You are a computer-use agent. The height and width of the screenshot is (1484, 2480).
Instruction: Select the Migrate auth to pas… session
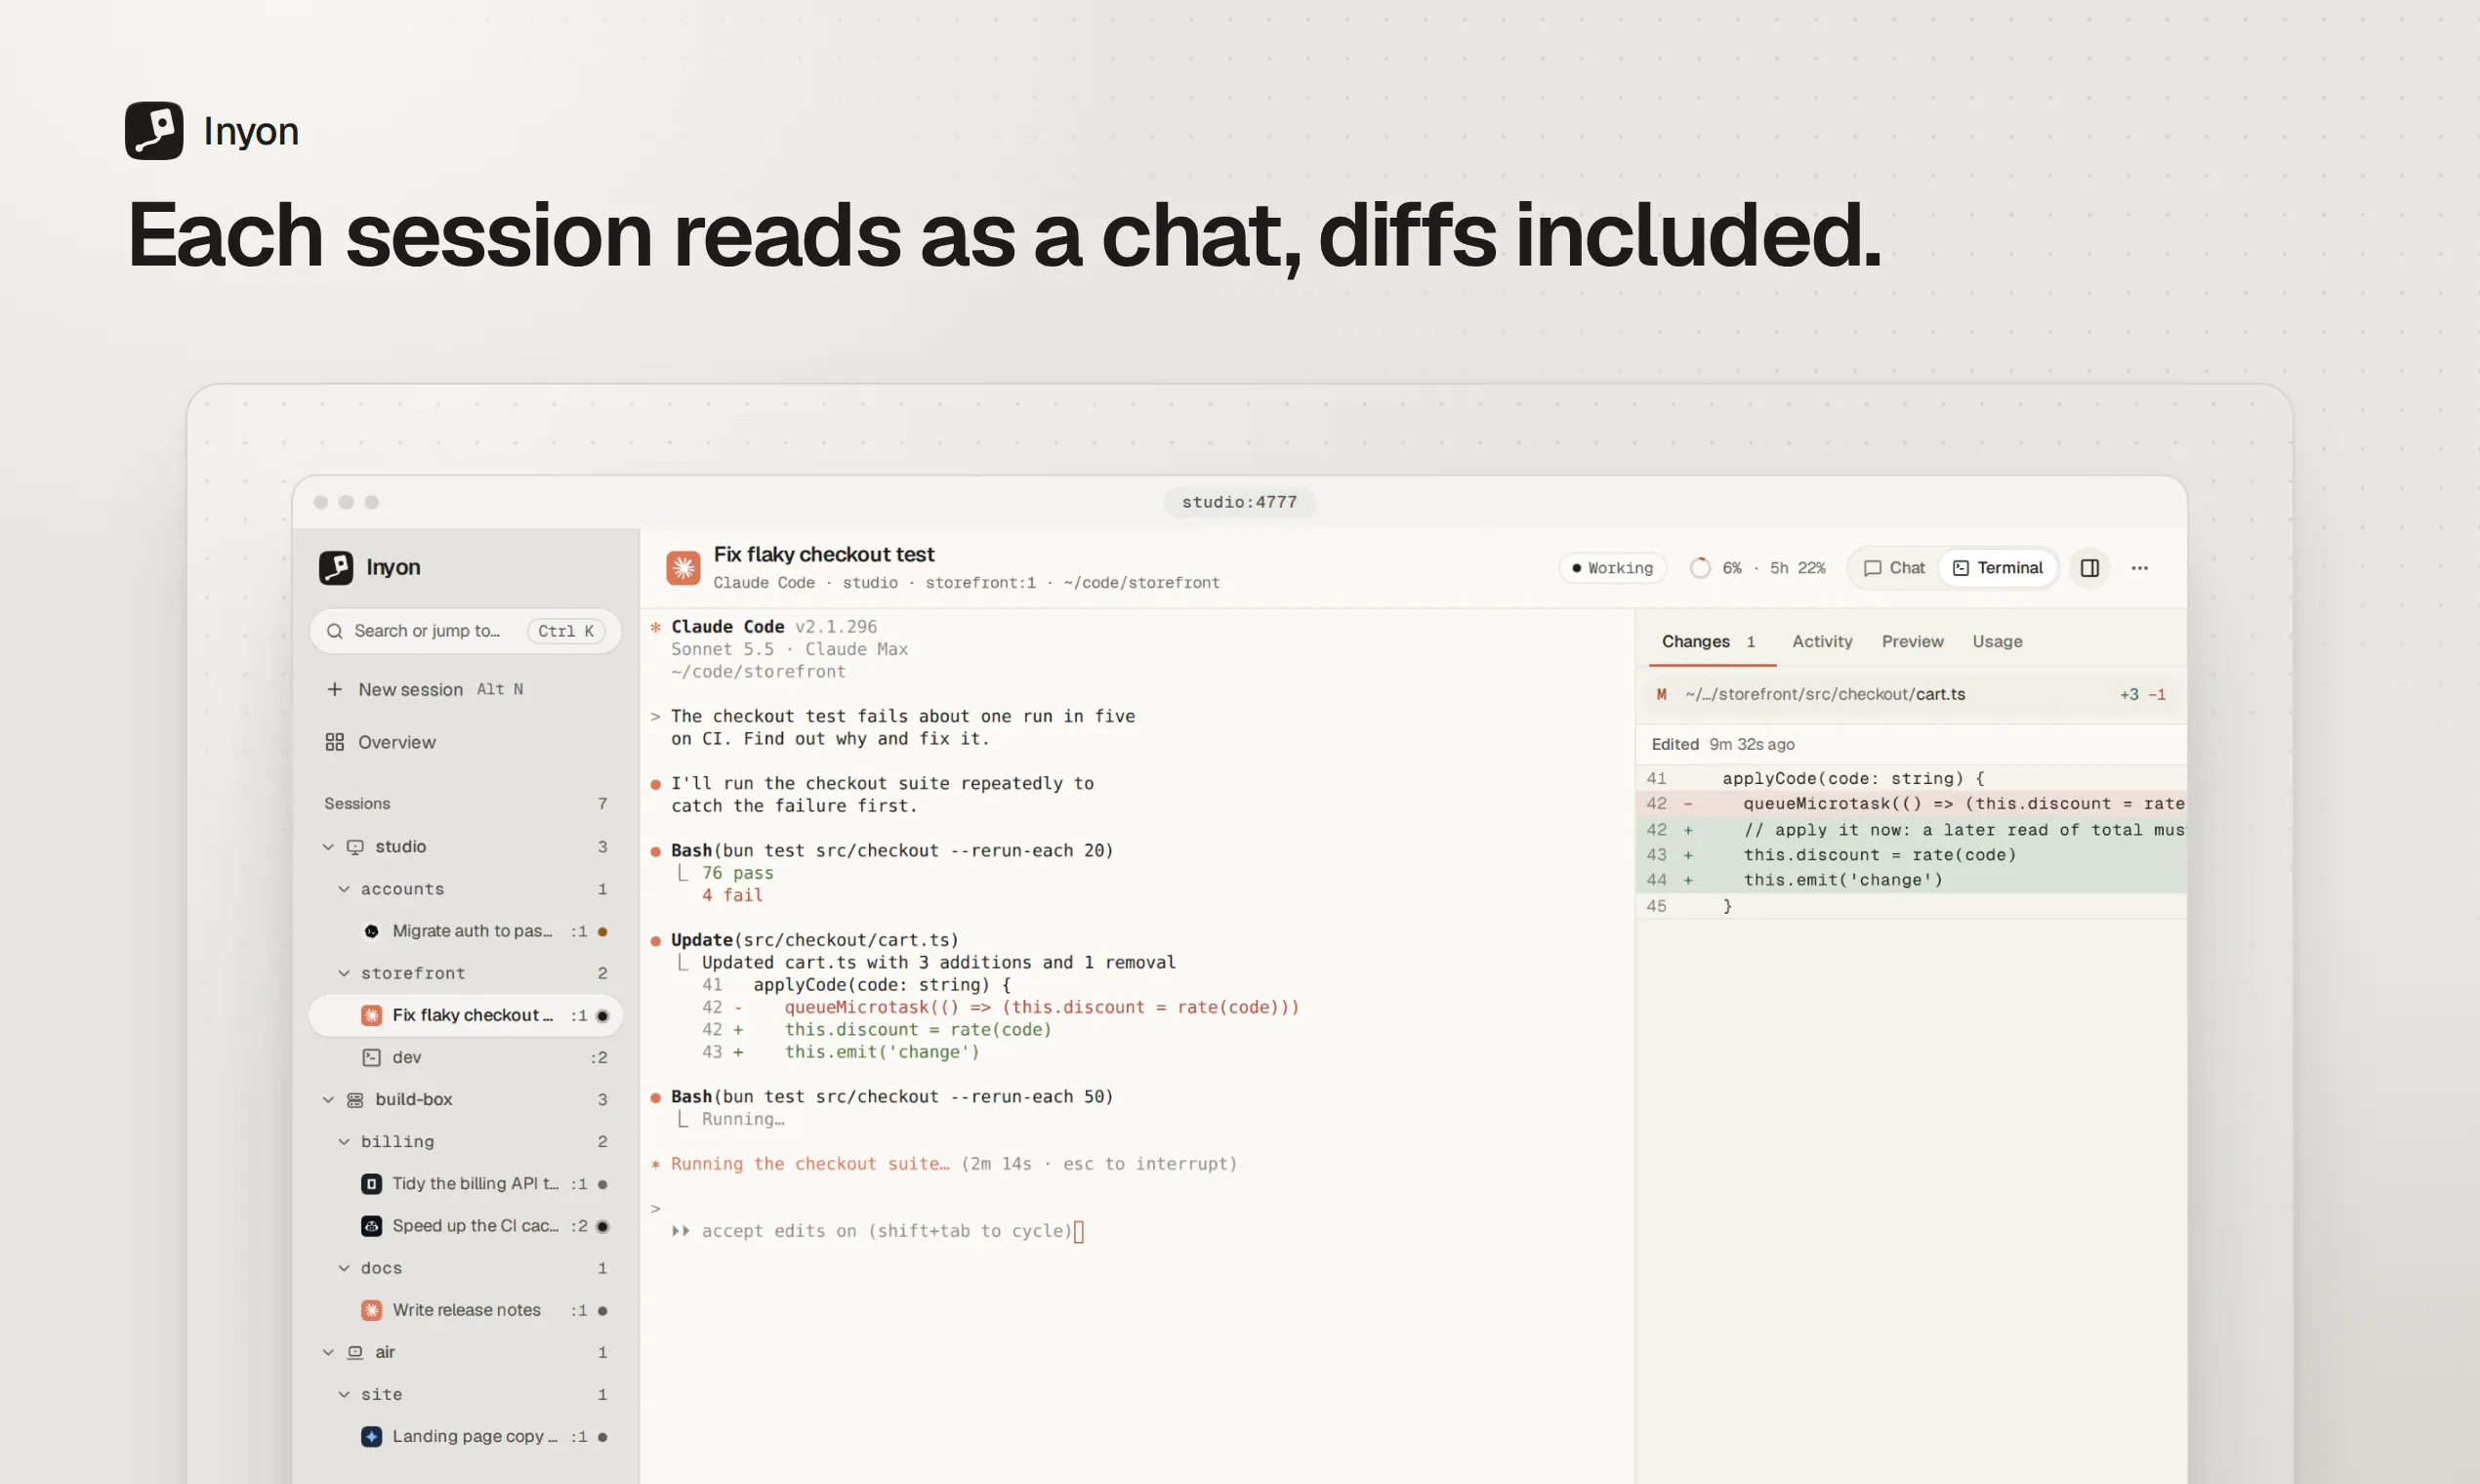click(465, 931)
